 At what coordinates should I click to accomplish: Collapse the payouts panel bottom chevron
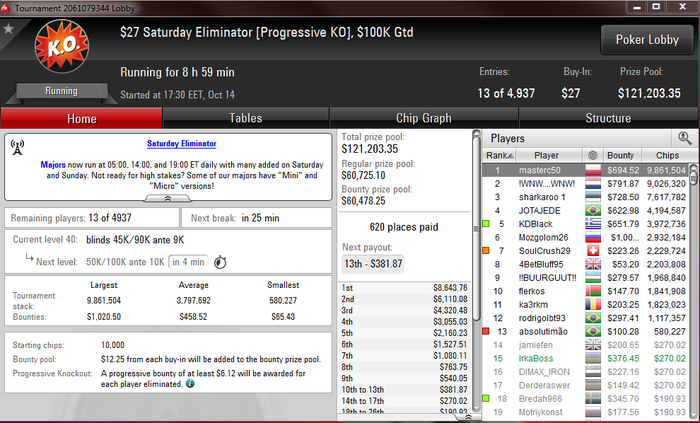click(x=467, y=417)
